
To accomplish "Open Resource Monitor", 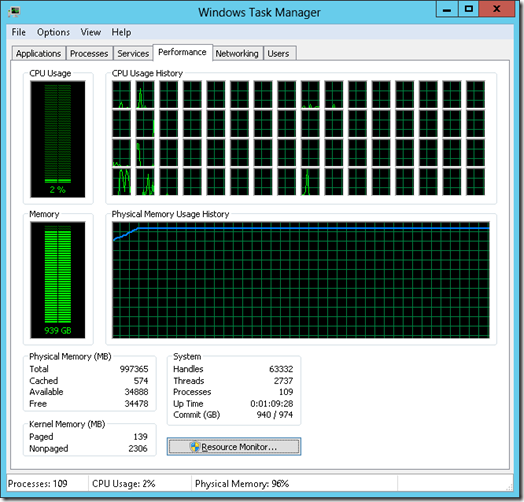I will click(x=234, y=447).
